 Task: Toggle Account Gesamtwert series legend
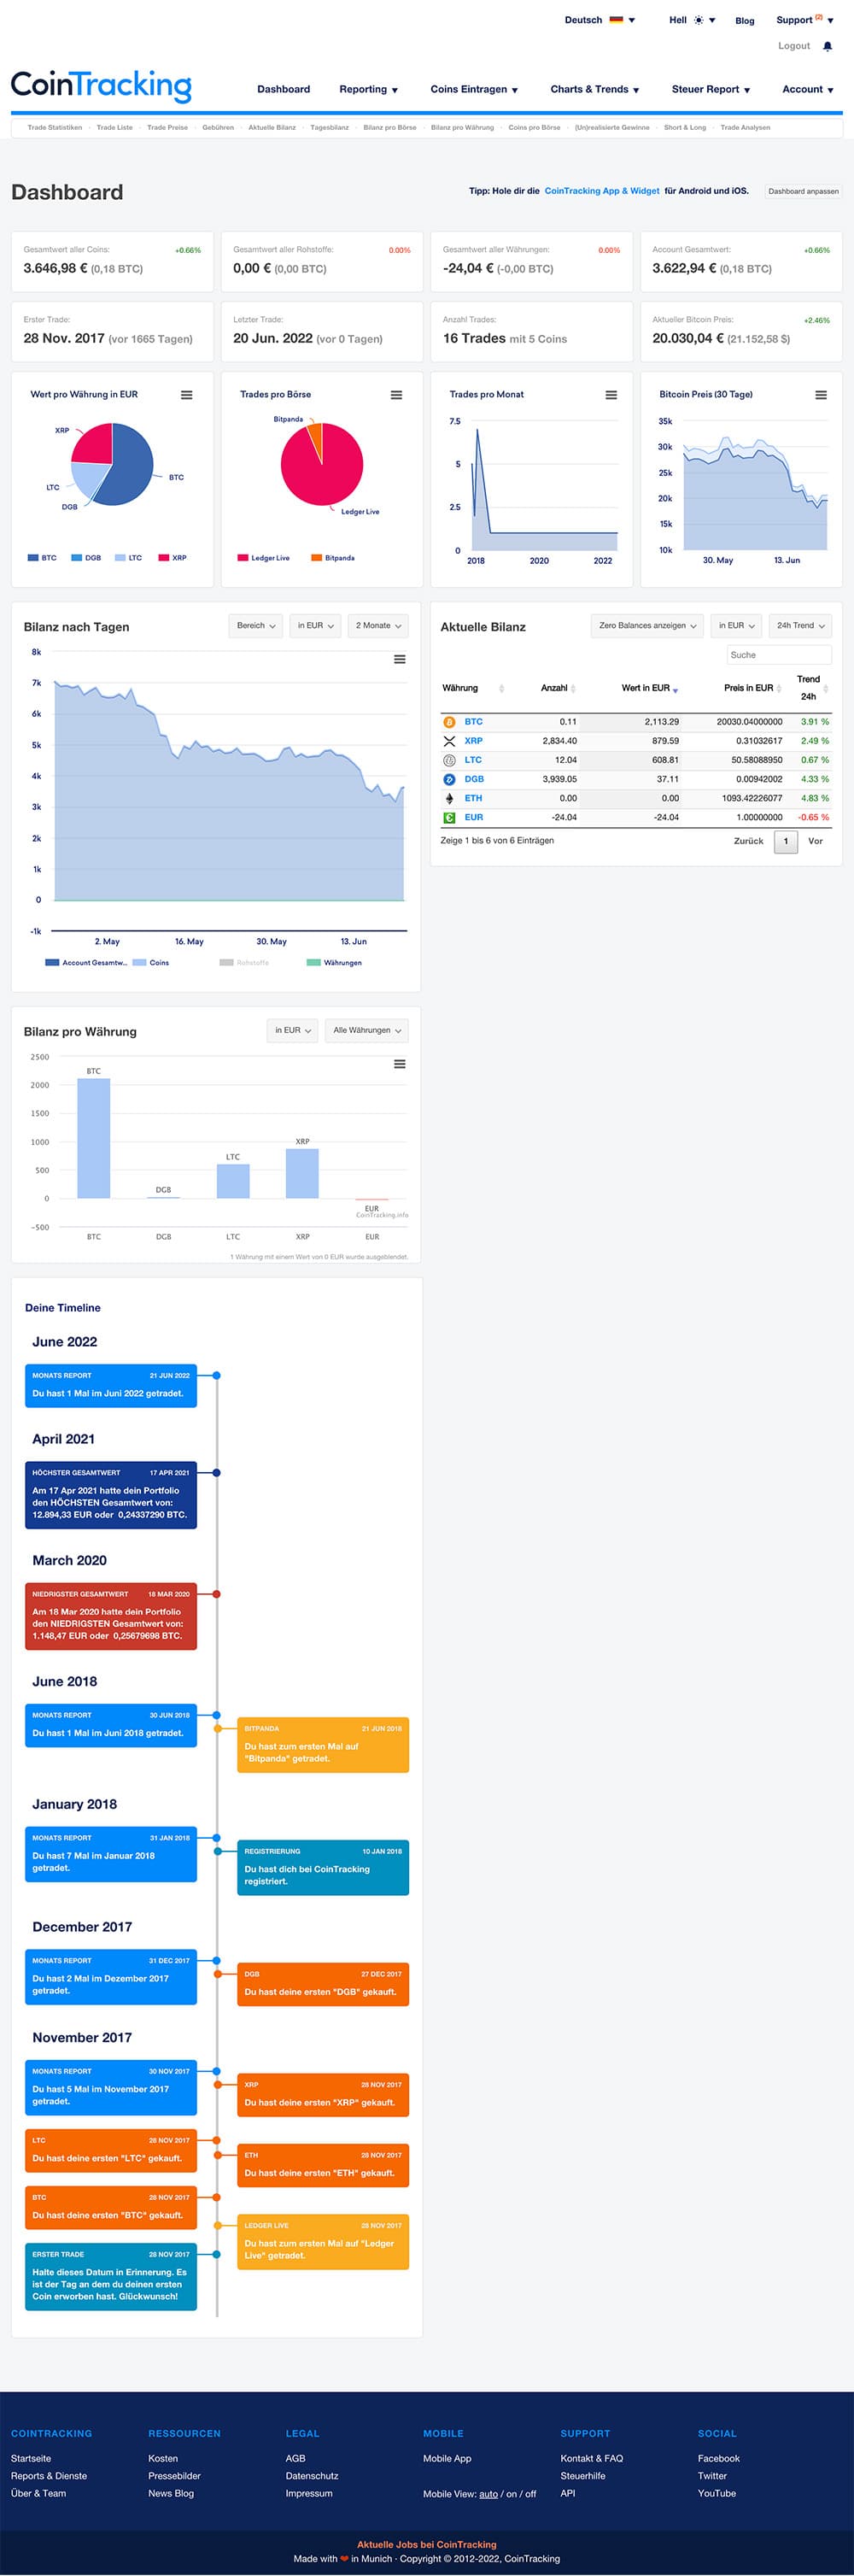point(86,963)
